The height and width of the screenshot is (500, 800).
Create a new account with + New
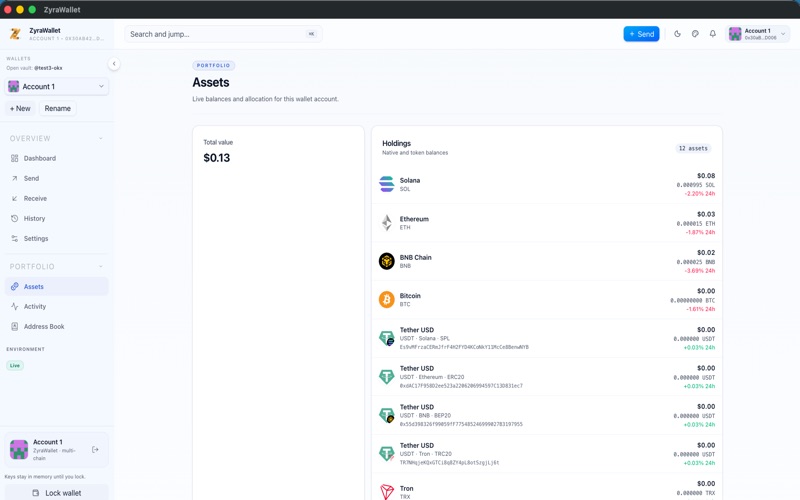coord(20,108)
